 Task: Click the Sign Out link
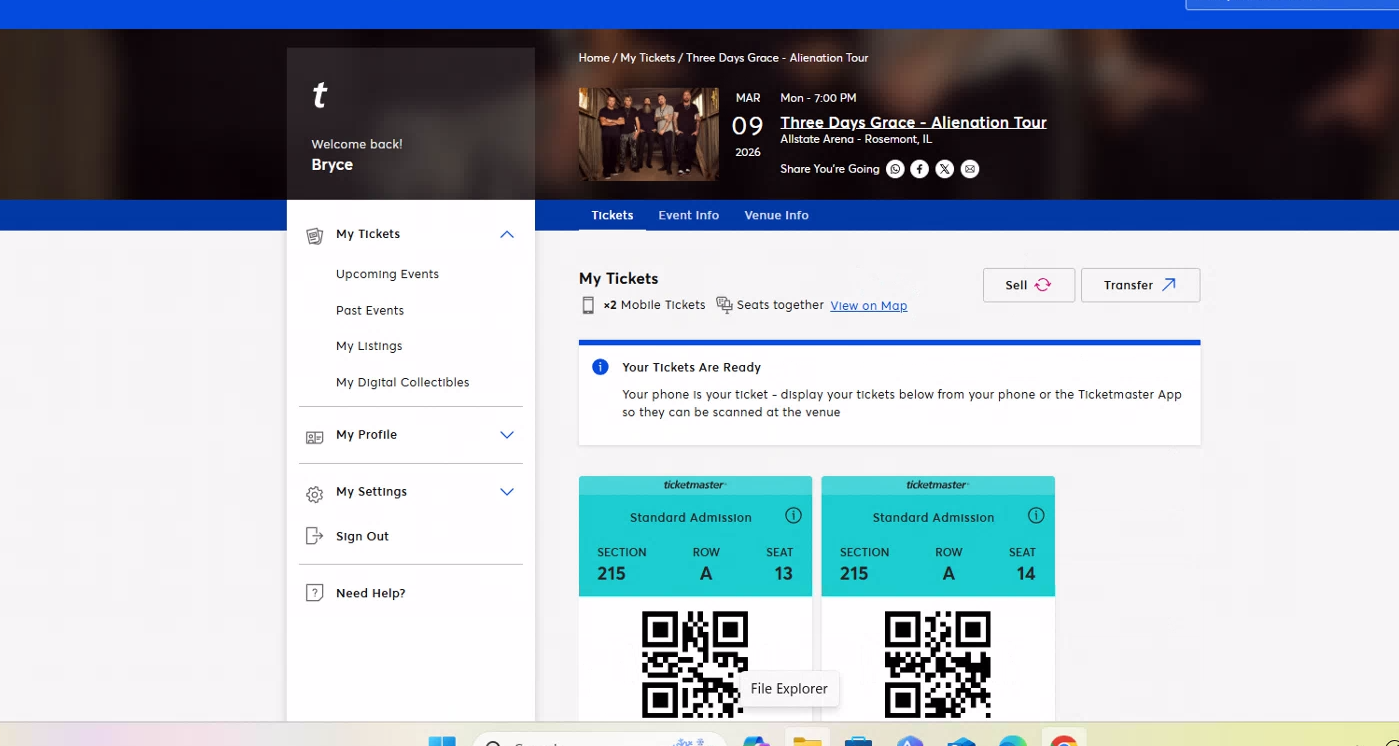(x=362, y=536)
